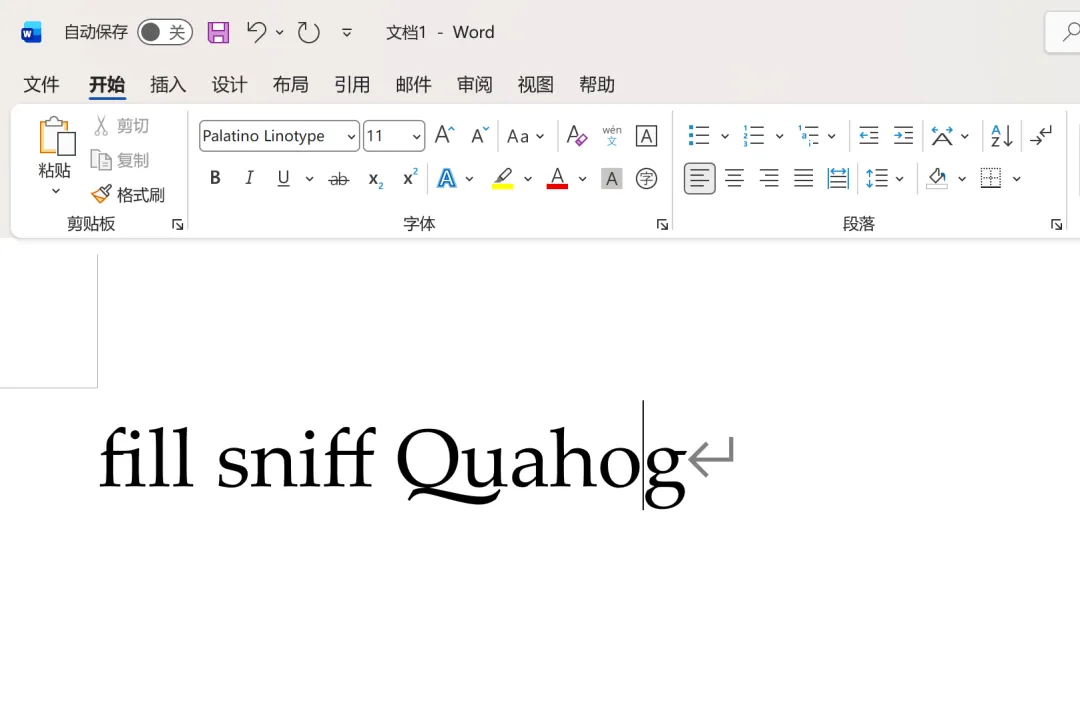Apply a bulleted list
1080x714 pixels.
point(699,136)
